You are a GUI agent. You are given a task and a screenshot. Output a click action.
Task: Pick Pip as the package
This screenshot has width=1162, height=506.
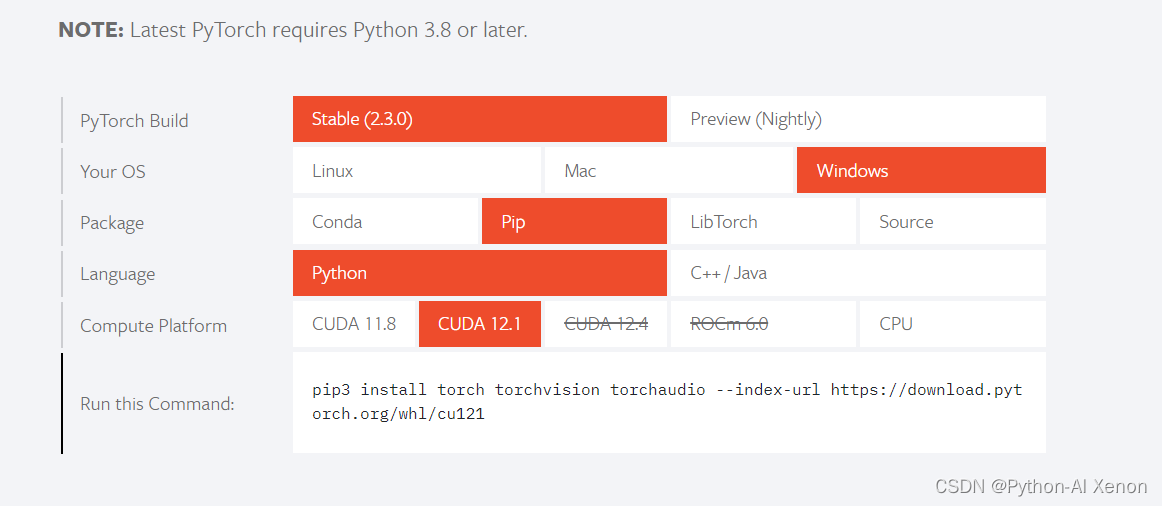[x=574, y=222]
